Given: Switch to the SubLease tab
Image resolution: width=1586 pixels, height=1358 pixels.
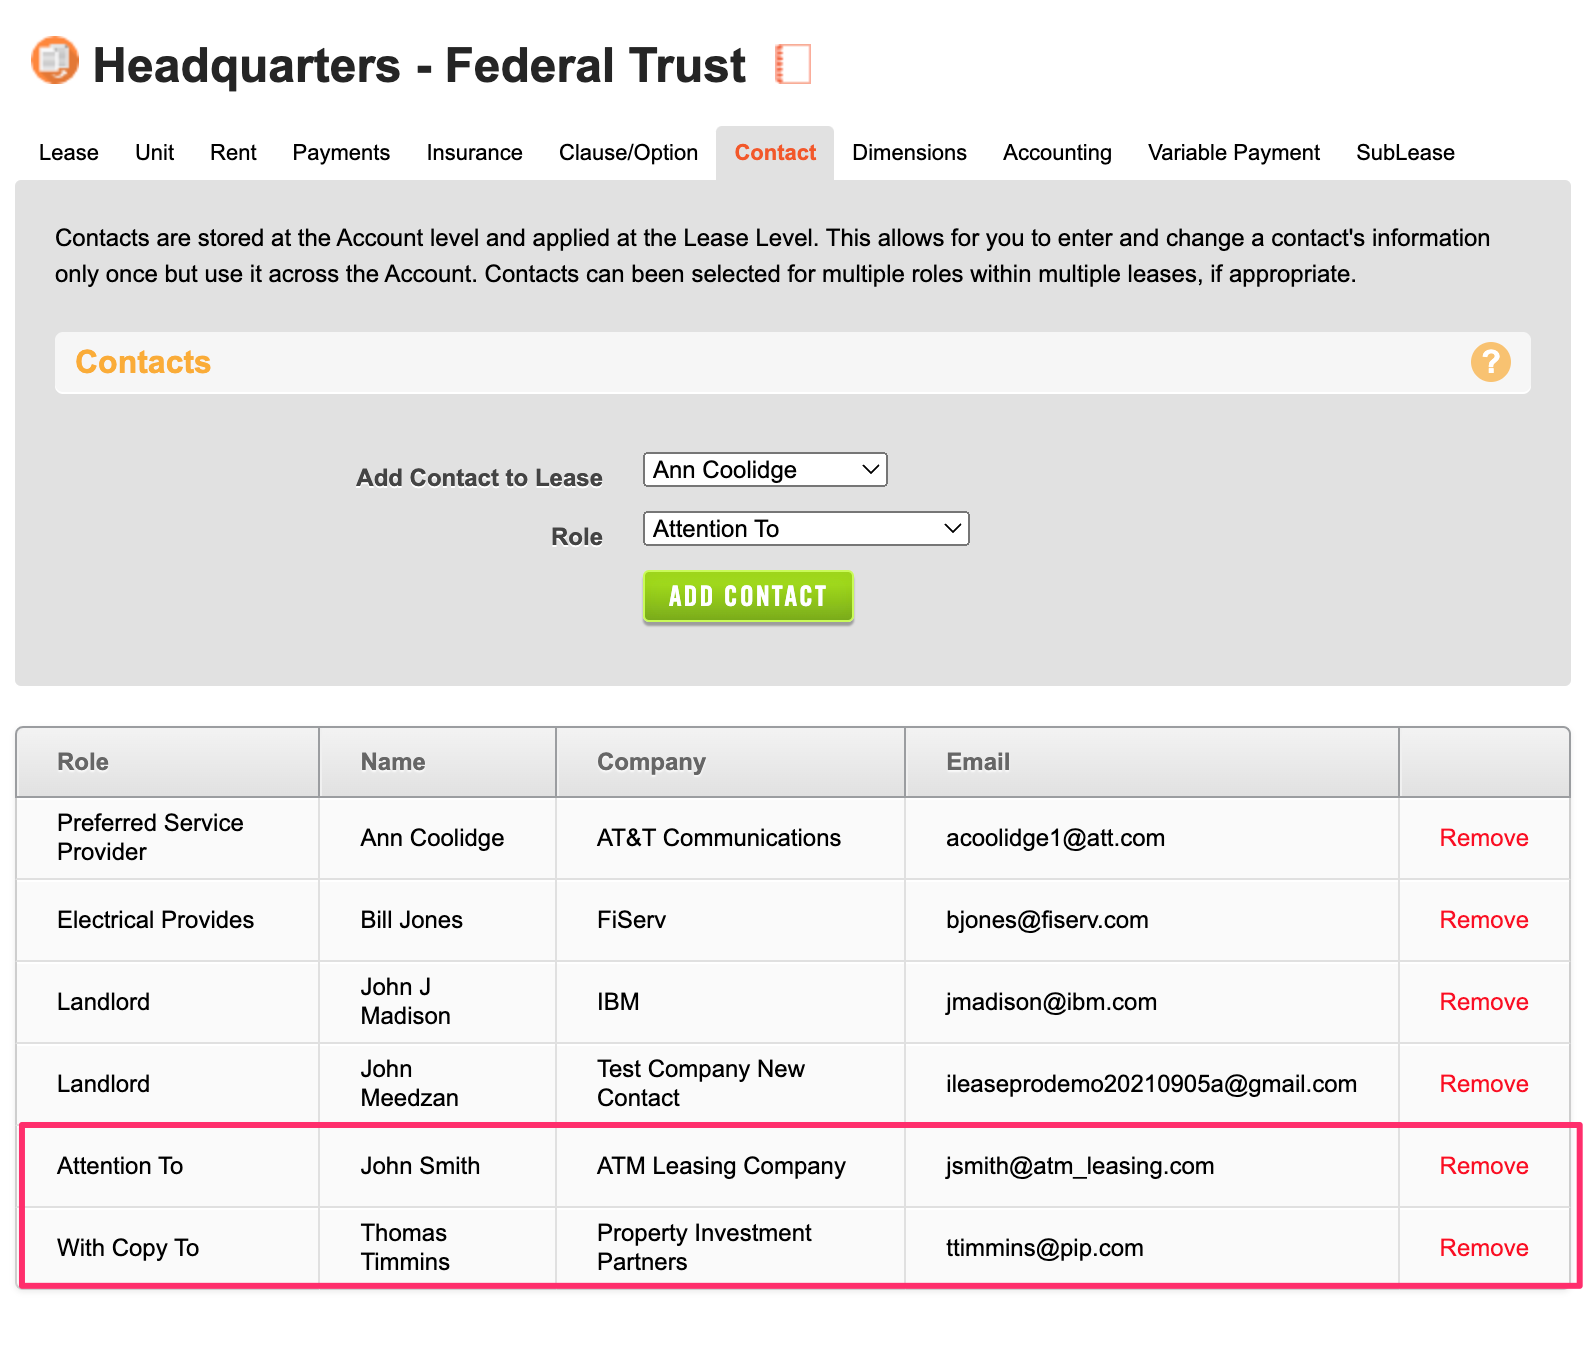Looking at the screenshot, I should [x=1404, y=153].
